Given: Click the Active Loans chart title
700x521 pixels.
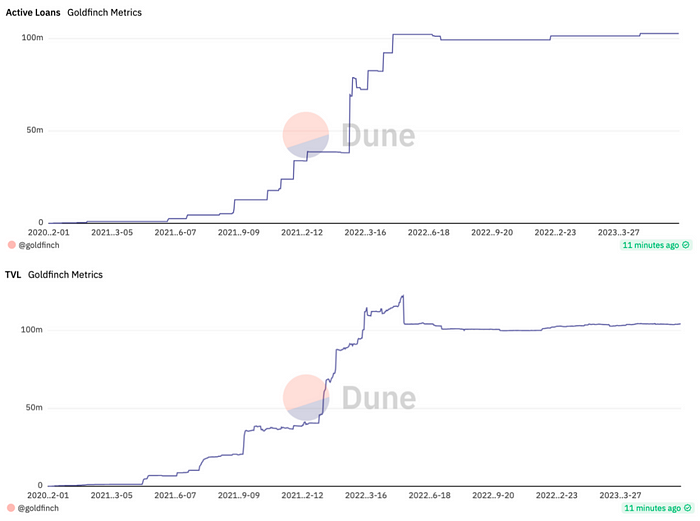Looking at the screenshot, I should 33,13.
